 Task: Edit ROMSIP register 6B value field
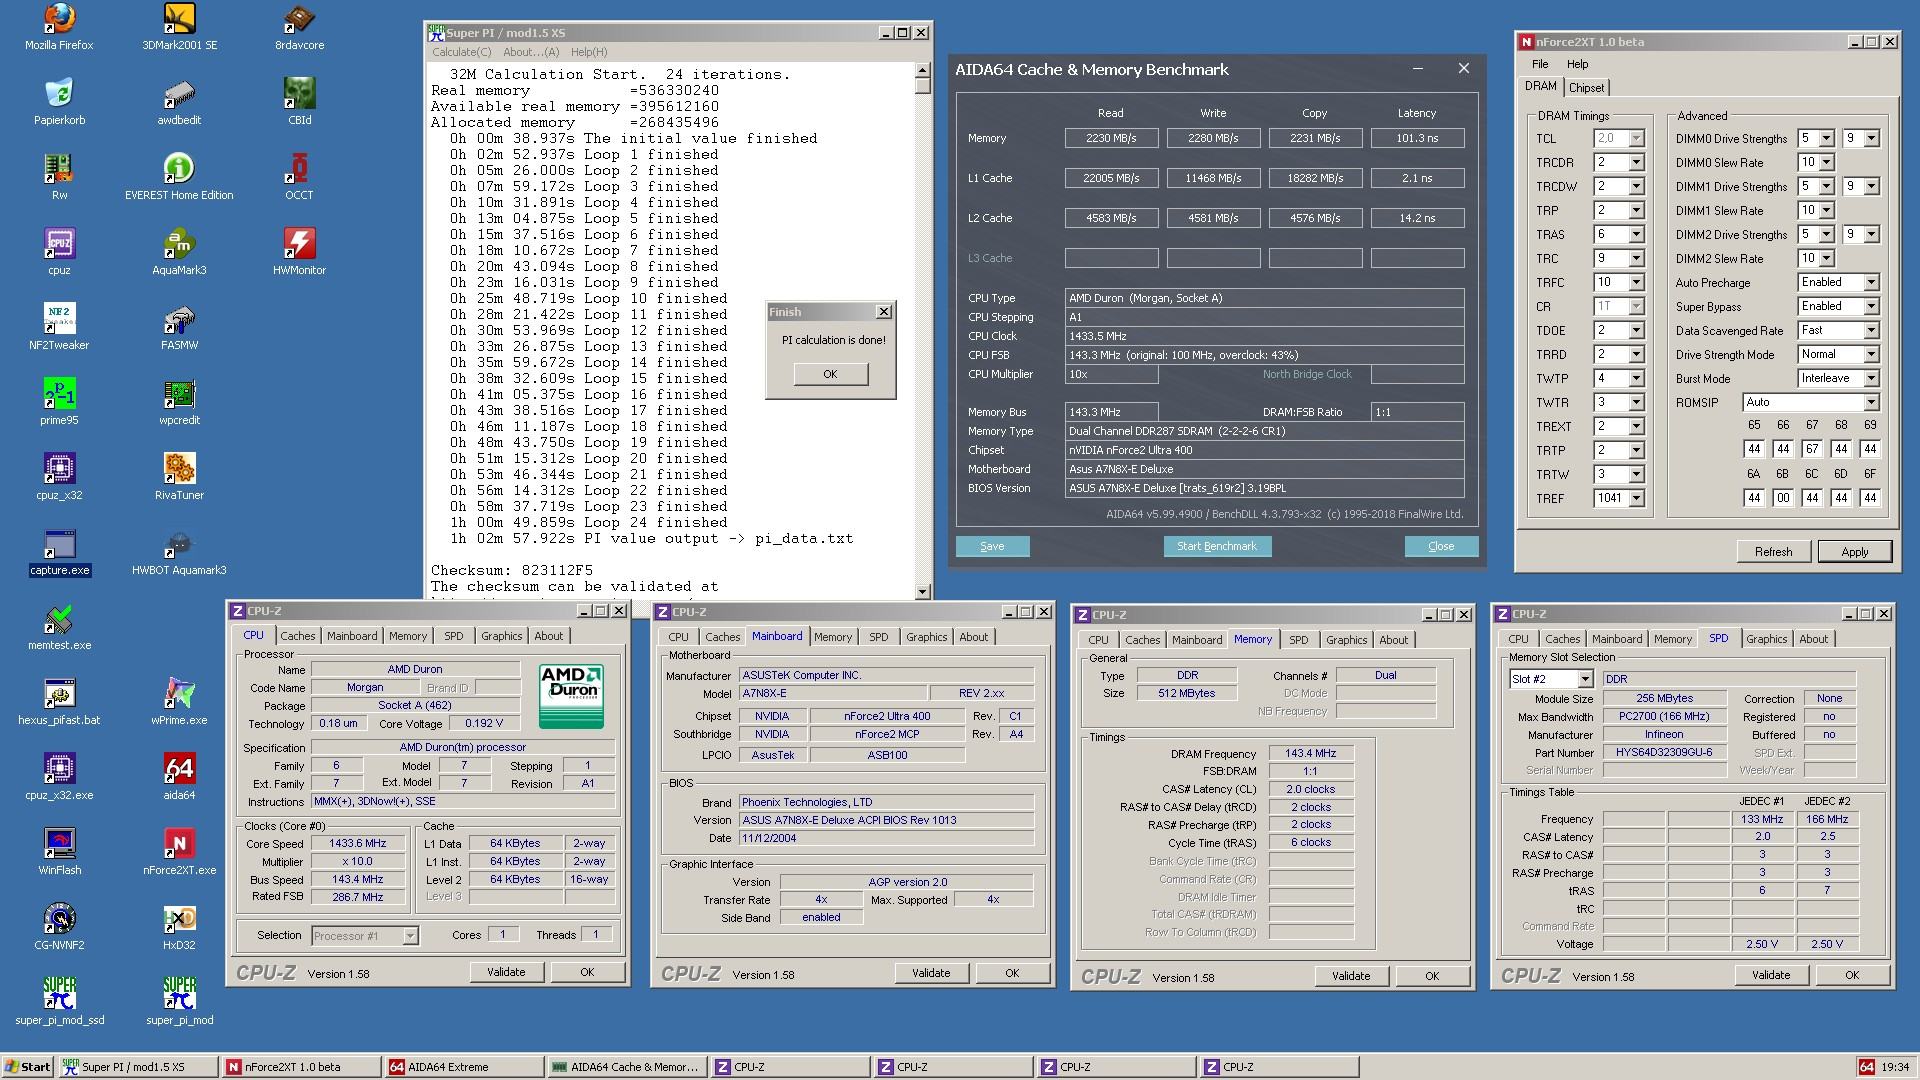pyautogui.click(x=1782, y=498)
